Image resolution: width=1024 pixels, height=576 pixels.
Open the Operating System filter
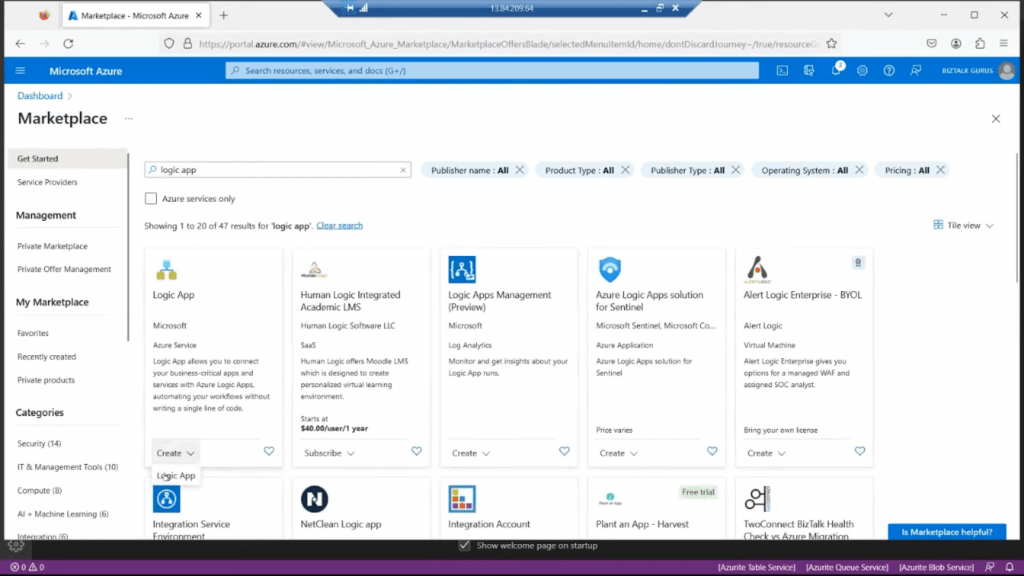pyautogui.click(x=805, y=170)
